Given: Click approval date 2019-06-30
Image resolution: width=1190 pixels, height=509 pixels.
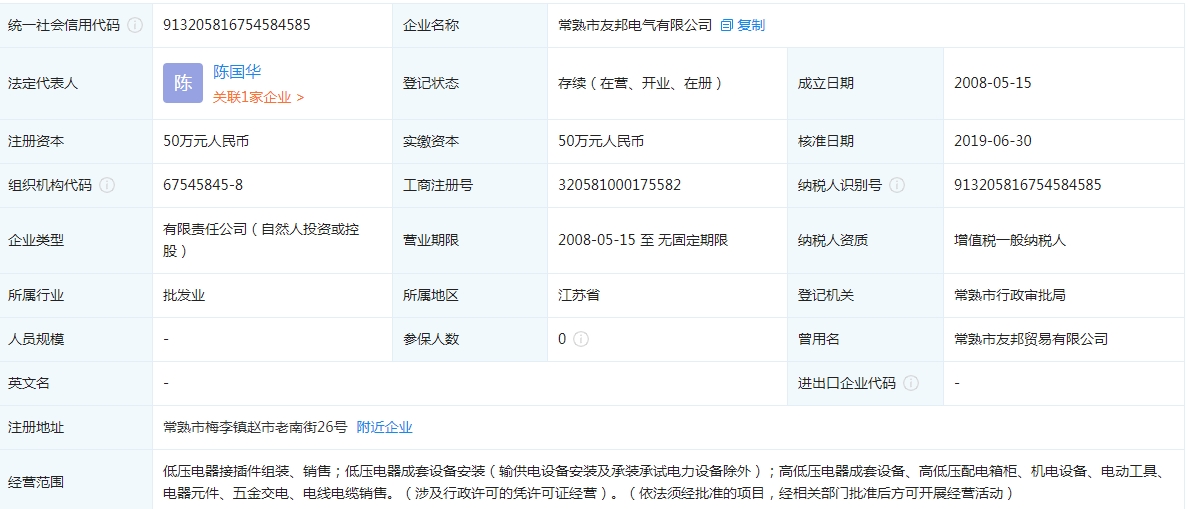Looking at the screenshot, I should (x=992, y=141).
